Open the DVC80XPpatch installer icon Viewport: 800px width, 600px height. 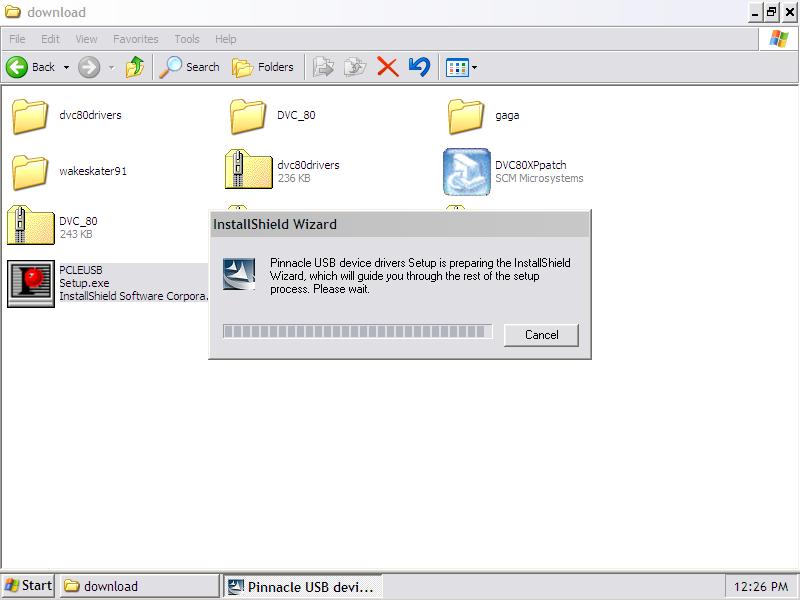[x=466, y=171]
